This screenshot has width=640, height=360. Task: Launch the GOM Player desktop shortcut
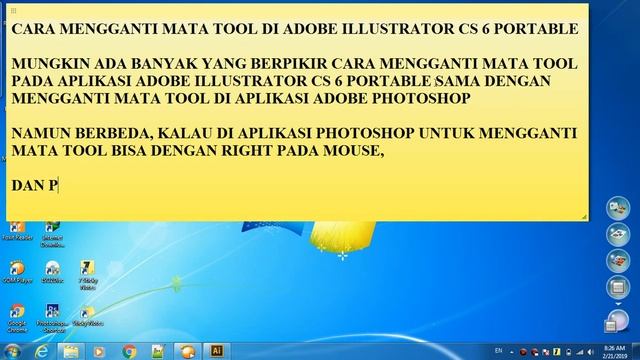click(17, 272)
